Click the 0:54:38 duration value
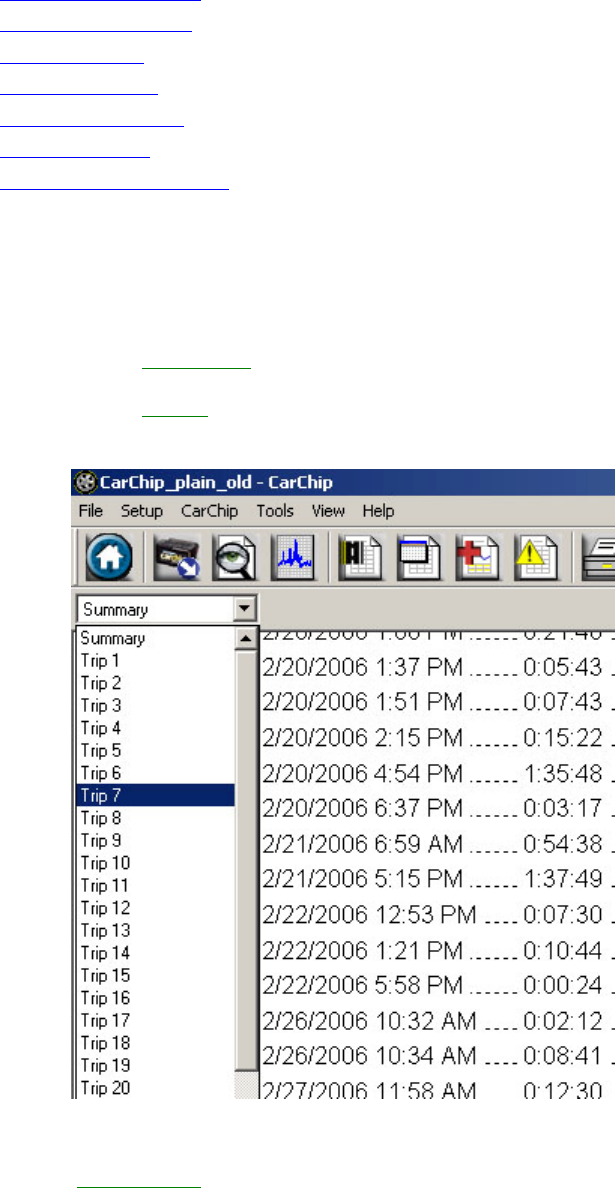 click(x=563, y=843)
